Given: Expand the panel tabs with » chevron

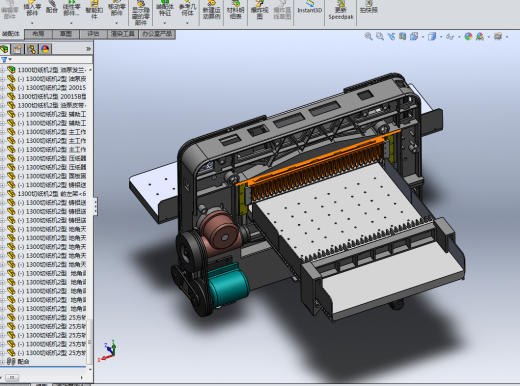Looking at the screenshot, I should pos(88,49).
